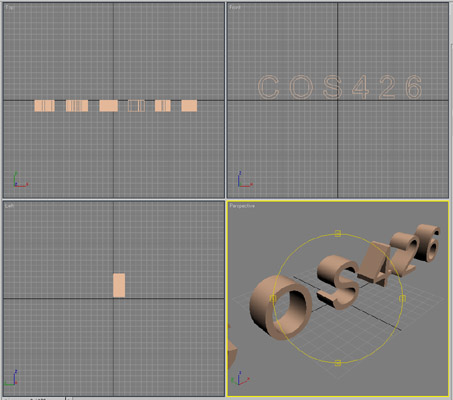This screenshot has height=400, width=453.
Task: Click the axis tripod in Top viewport
Action: pos(20,180)
